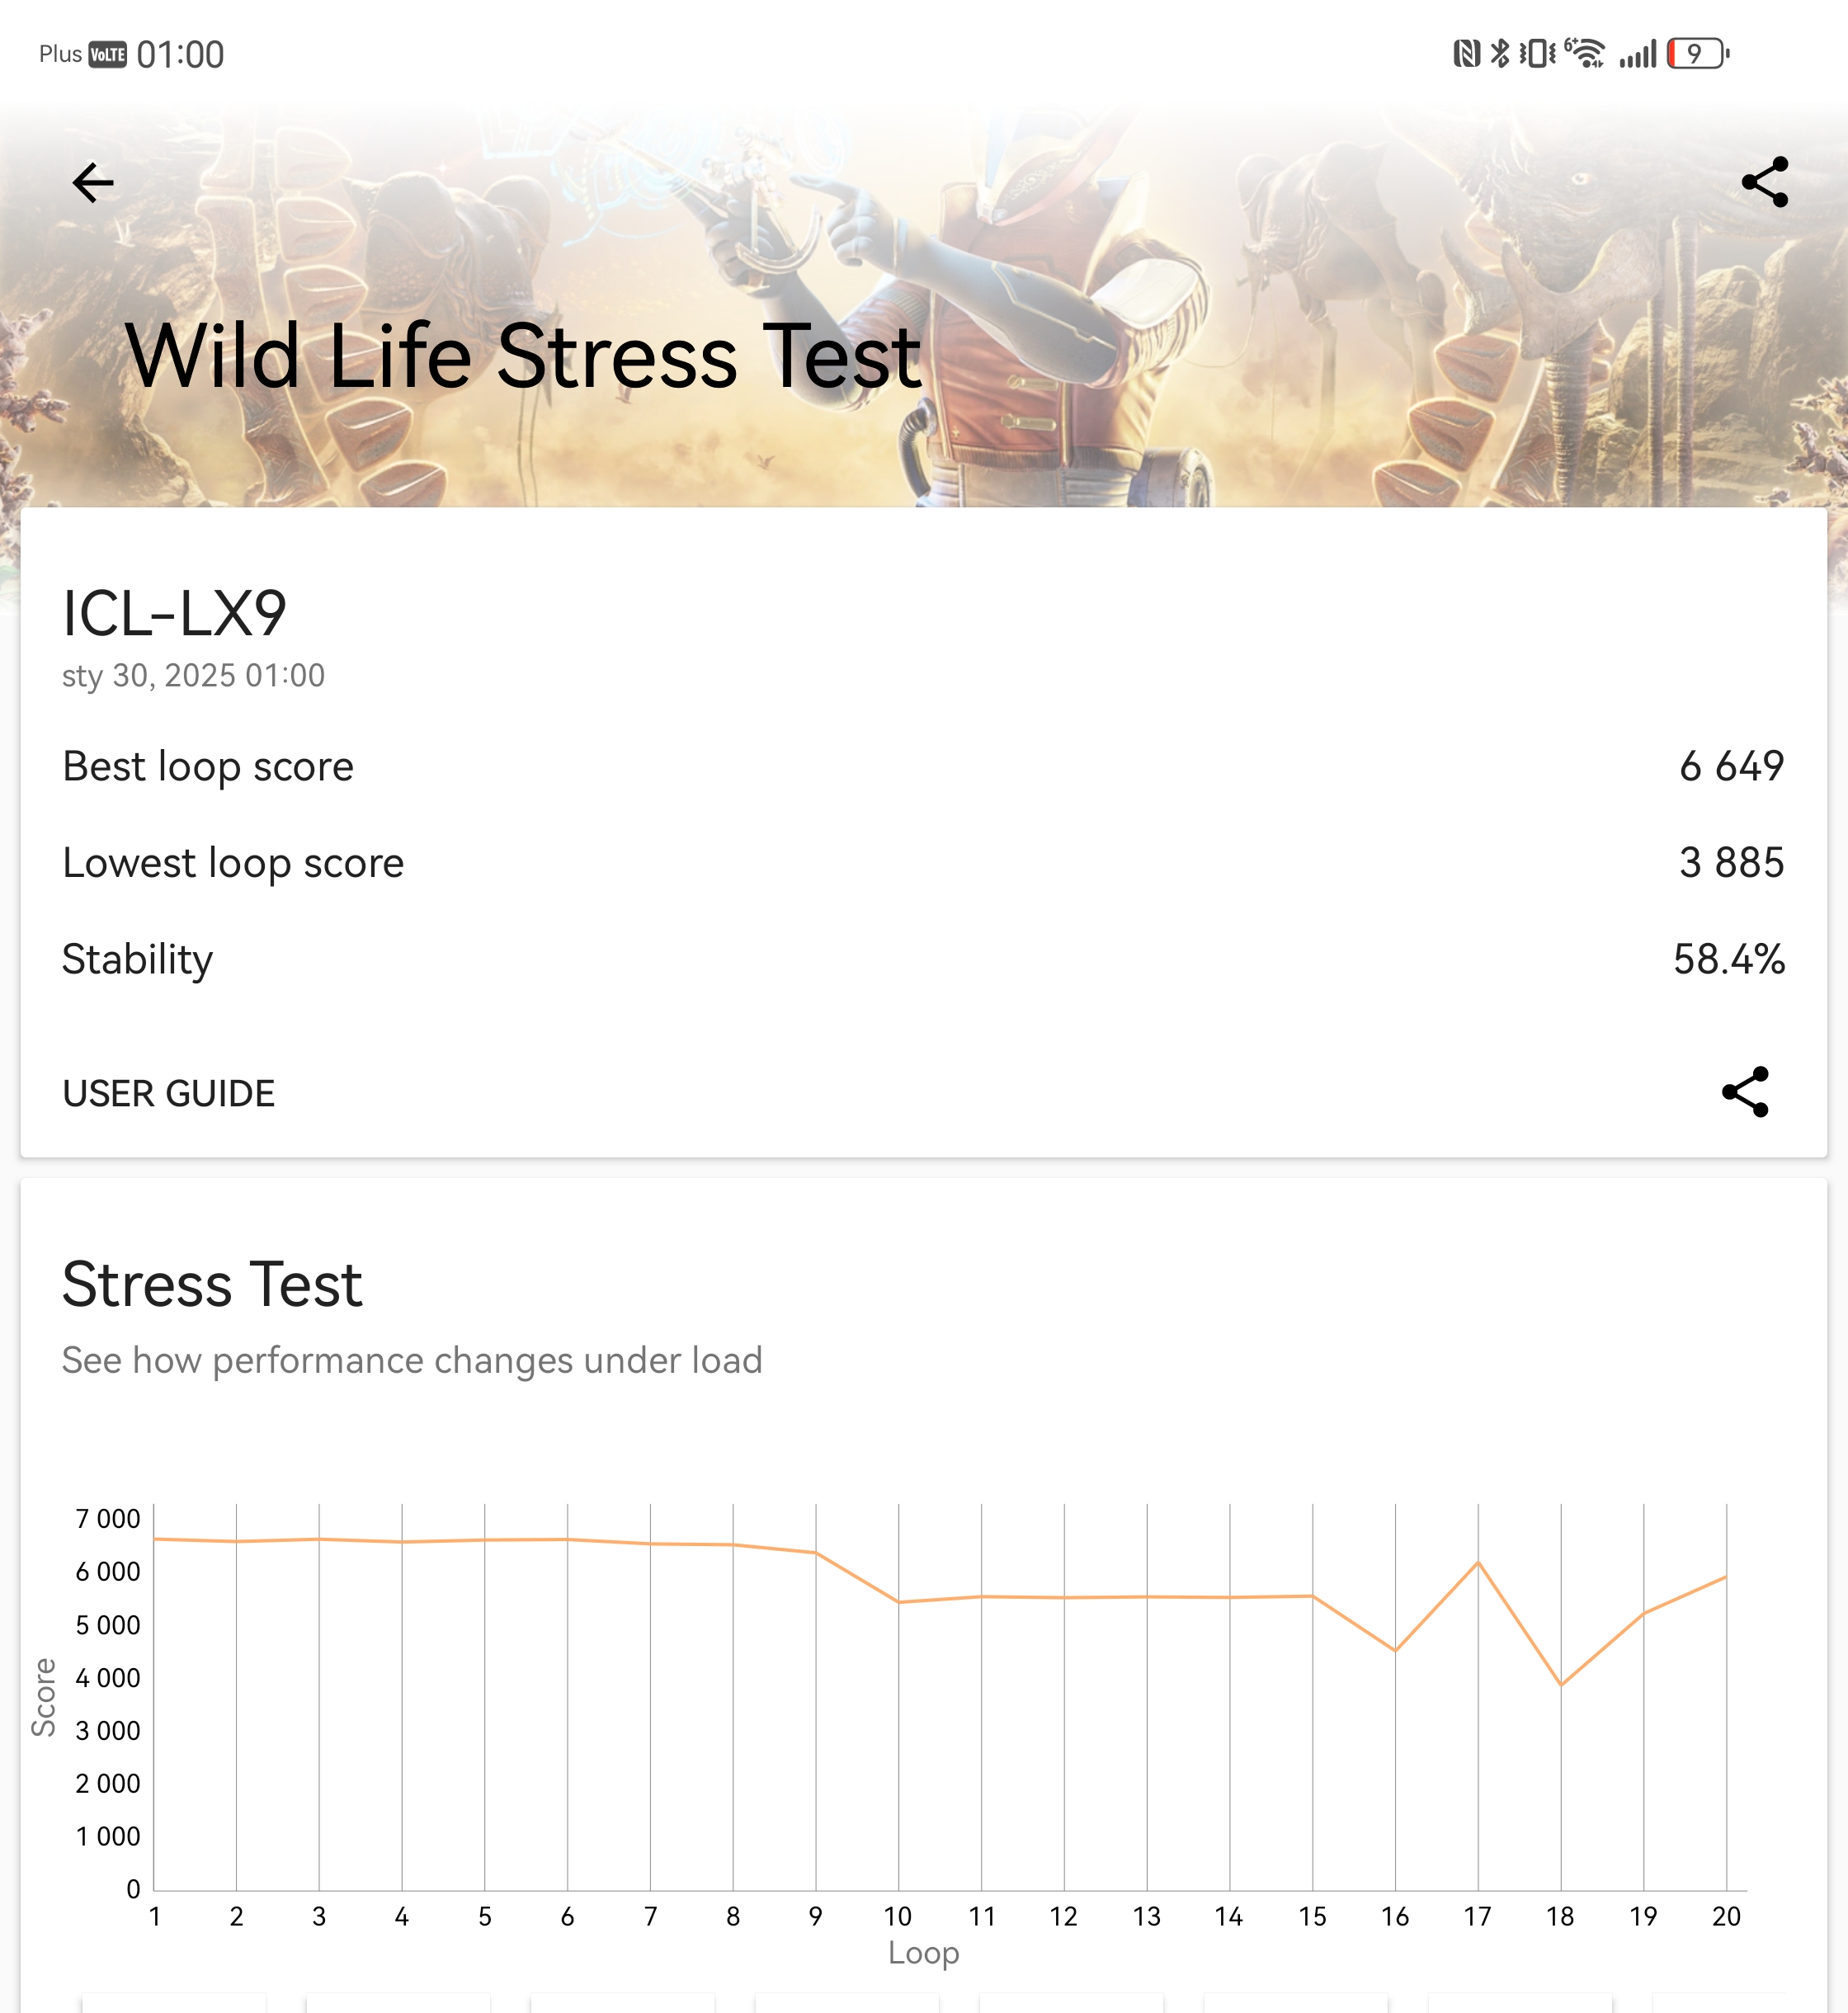Tap the battery indicator icon
The image size is (1848, 2013).
[1697, 54]
